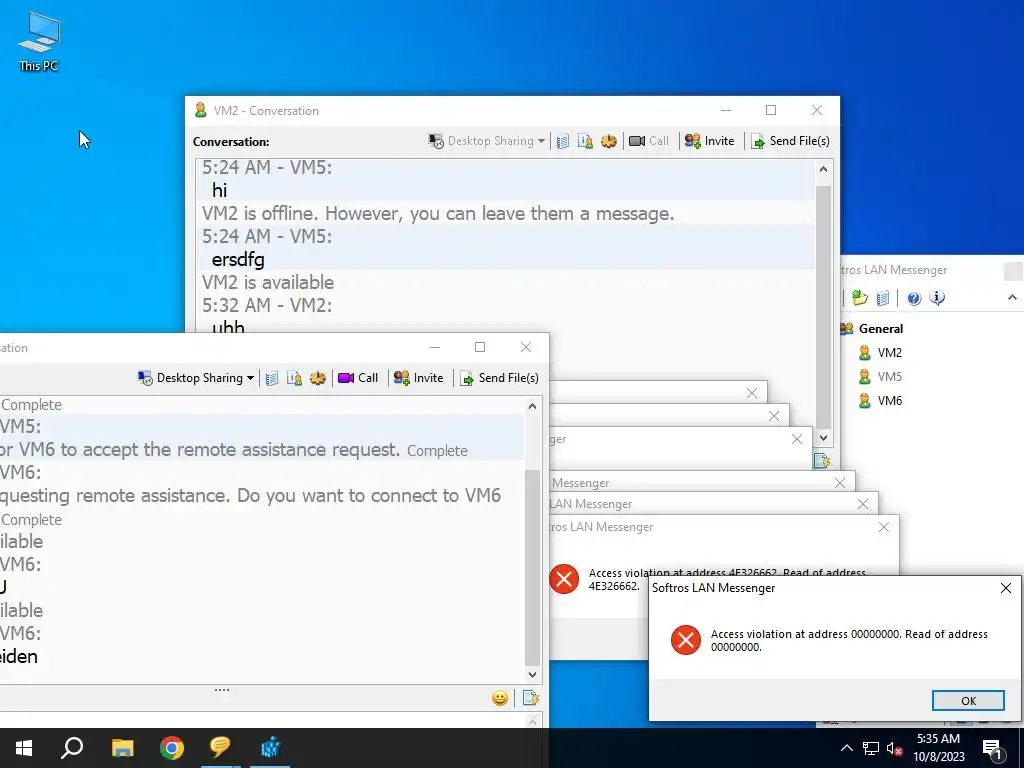Open Desktop Sharing dropdown in front conversation window
Image resolution: width=1024 pixels, height=768 pixels.
coord(195,377)
